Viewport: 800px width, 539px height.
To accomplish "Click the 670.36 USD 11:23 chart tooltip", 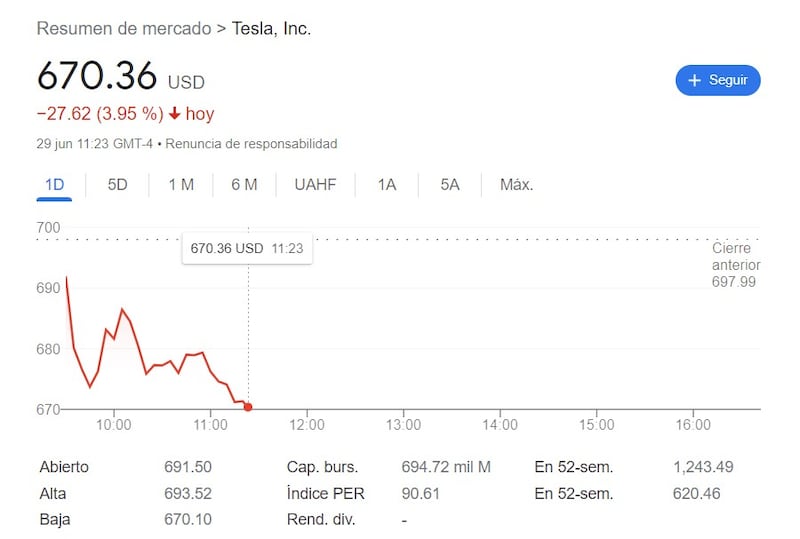I will click(x=246, y=248).
